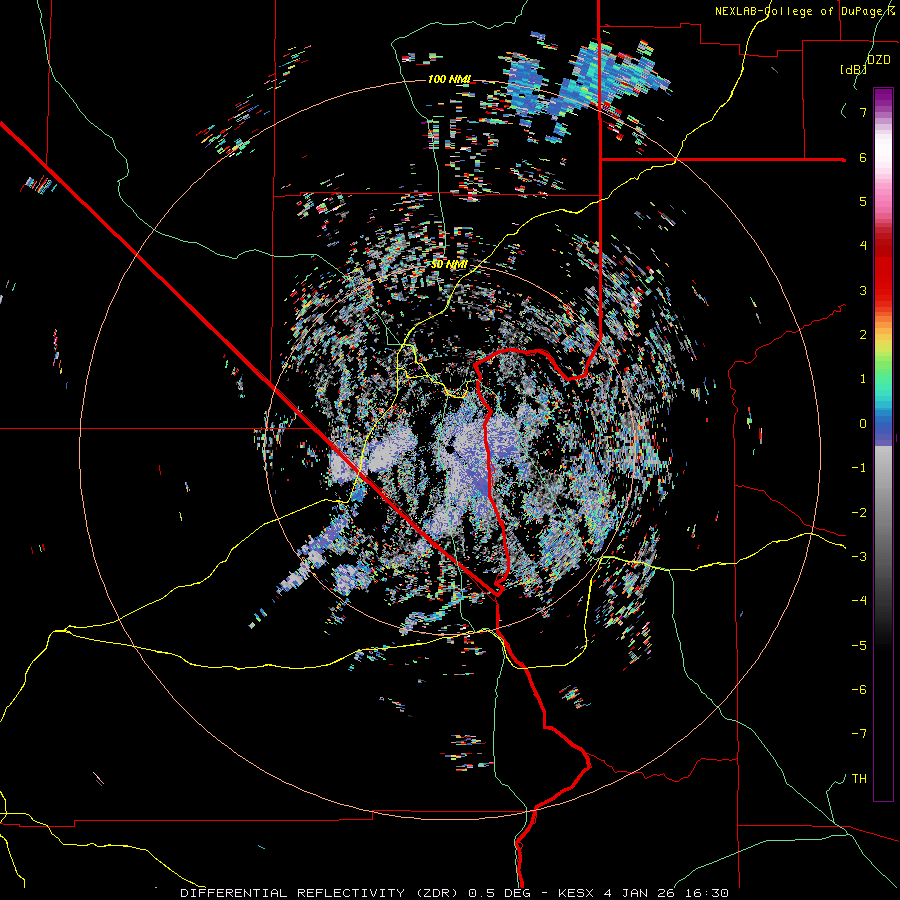900x900 pixels.
Task: Click the 4 value on the color scale
Action: tap(863, 246)
